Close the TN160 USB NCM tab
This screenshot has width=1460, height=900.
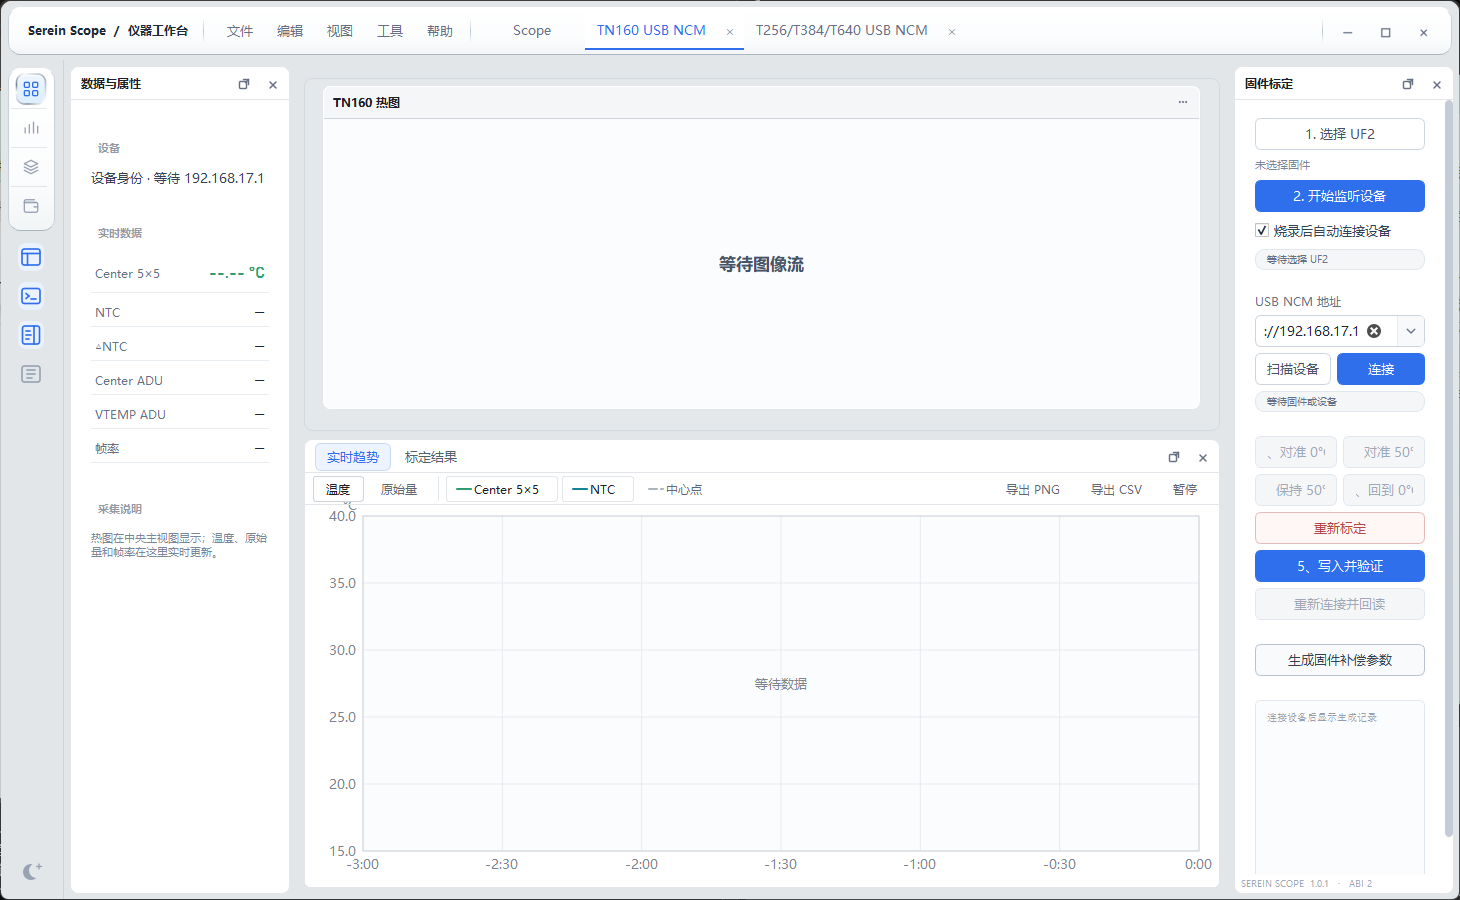click(x=730, y=32)
